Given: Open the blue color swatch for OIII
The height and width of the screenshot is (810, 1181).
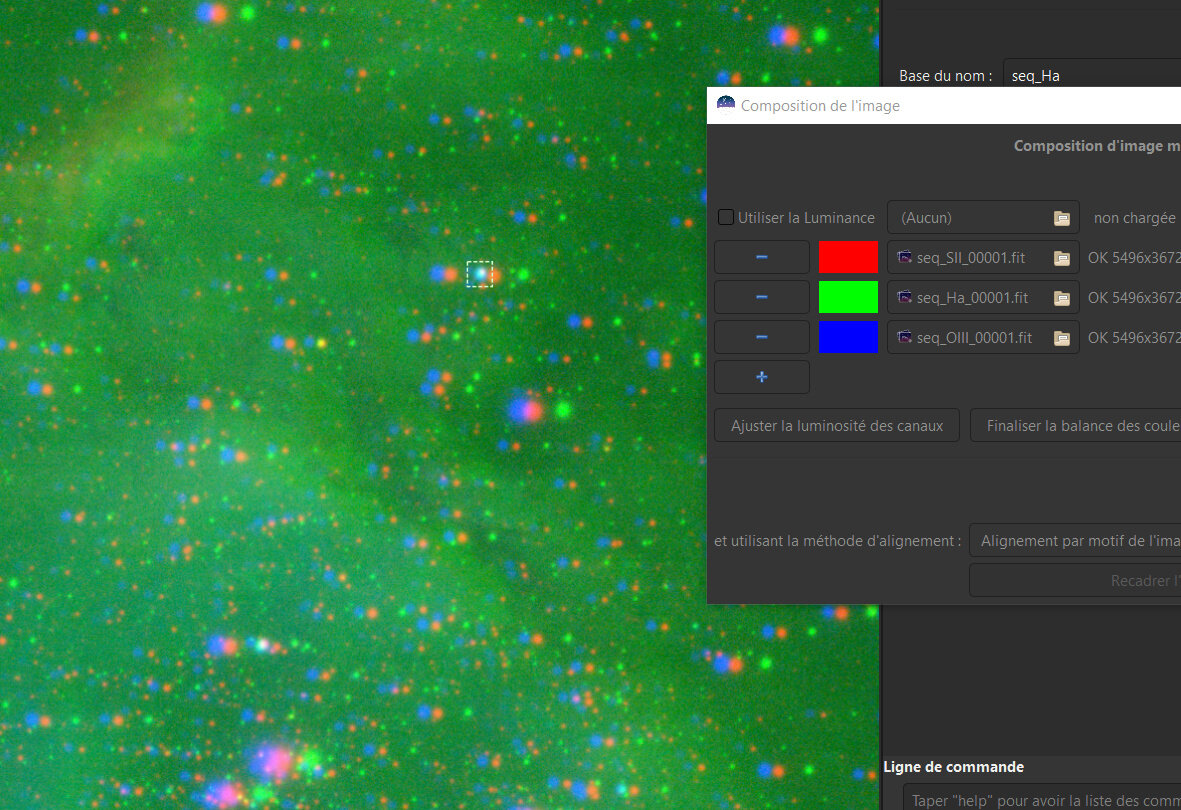Looking at the screenshot, I should [x=848, y=337].
